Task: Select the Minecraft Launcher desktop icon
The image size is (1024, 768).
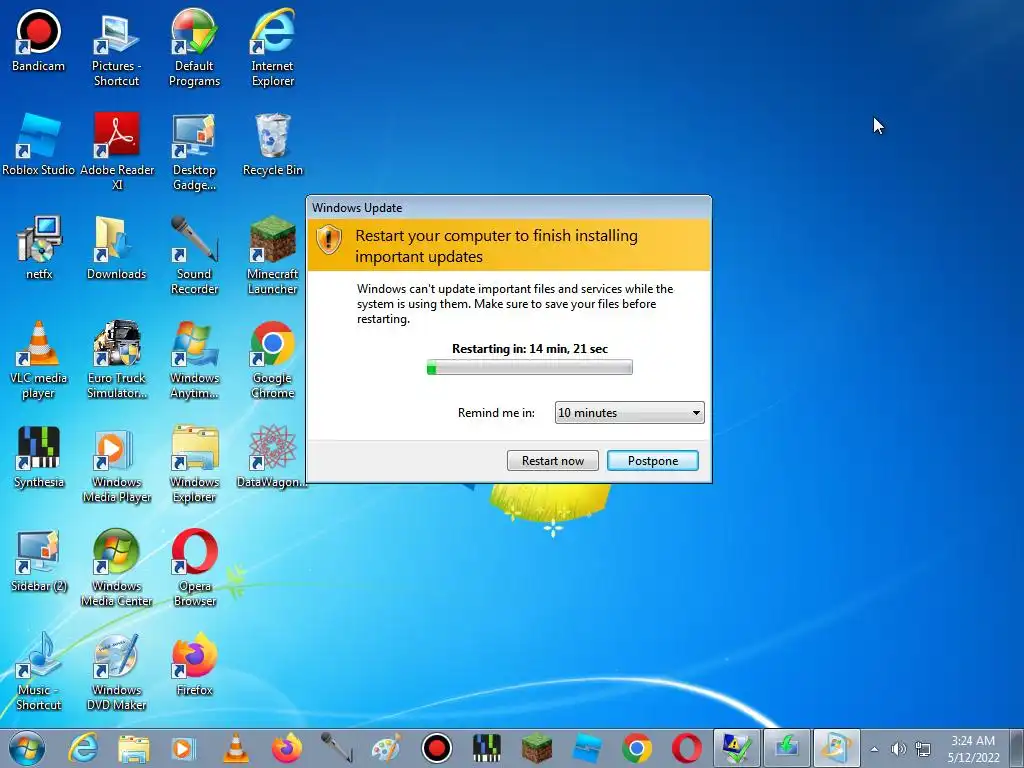Action: click(272, 257)
